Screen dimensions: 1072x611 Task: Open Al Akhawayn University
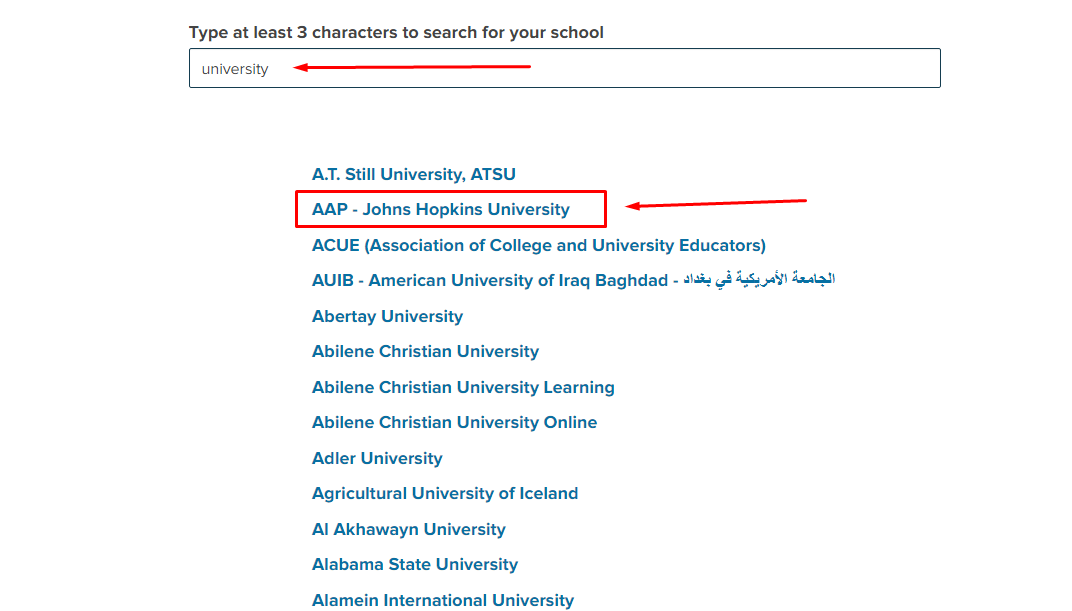[x=409, y=529]
